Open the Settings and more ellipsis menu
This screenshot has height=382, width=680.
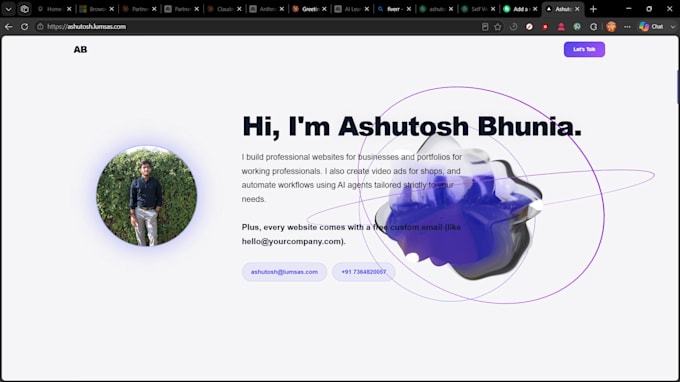tap(627, 26)
